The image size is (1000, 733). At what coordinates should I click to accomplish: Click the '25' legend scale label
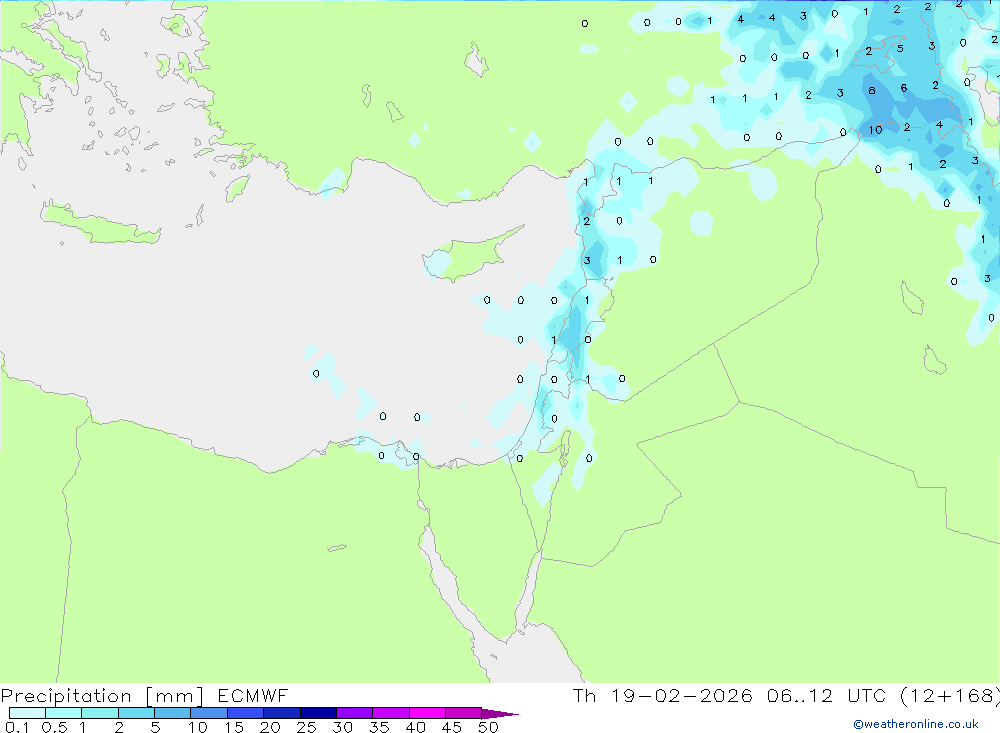[306, 727]
